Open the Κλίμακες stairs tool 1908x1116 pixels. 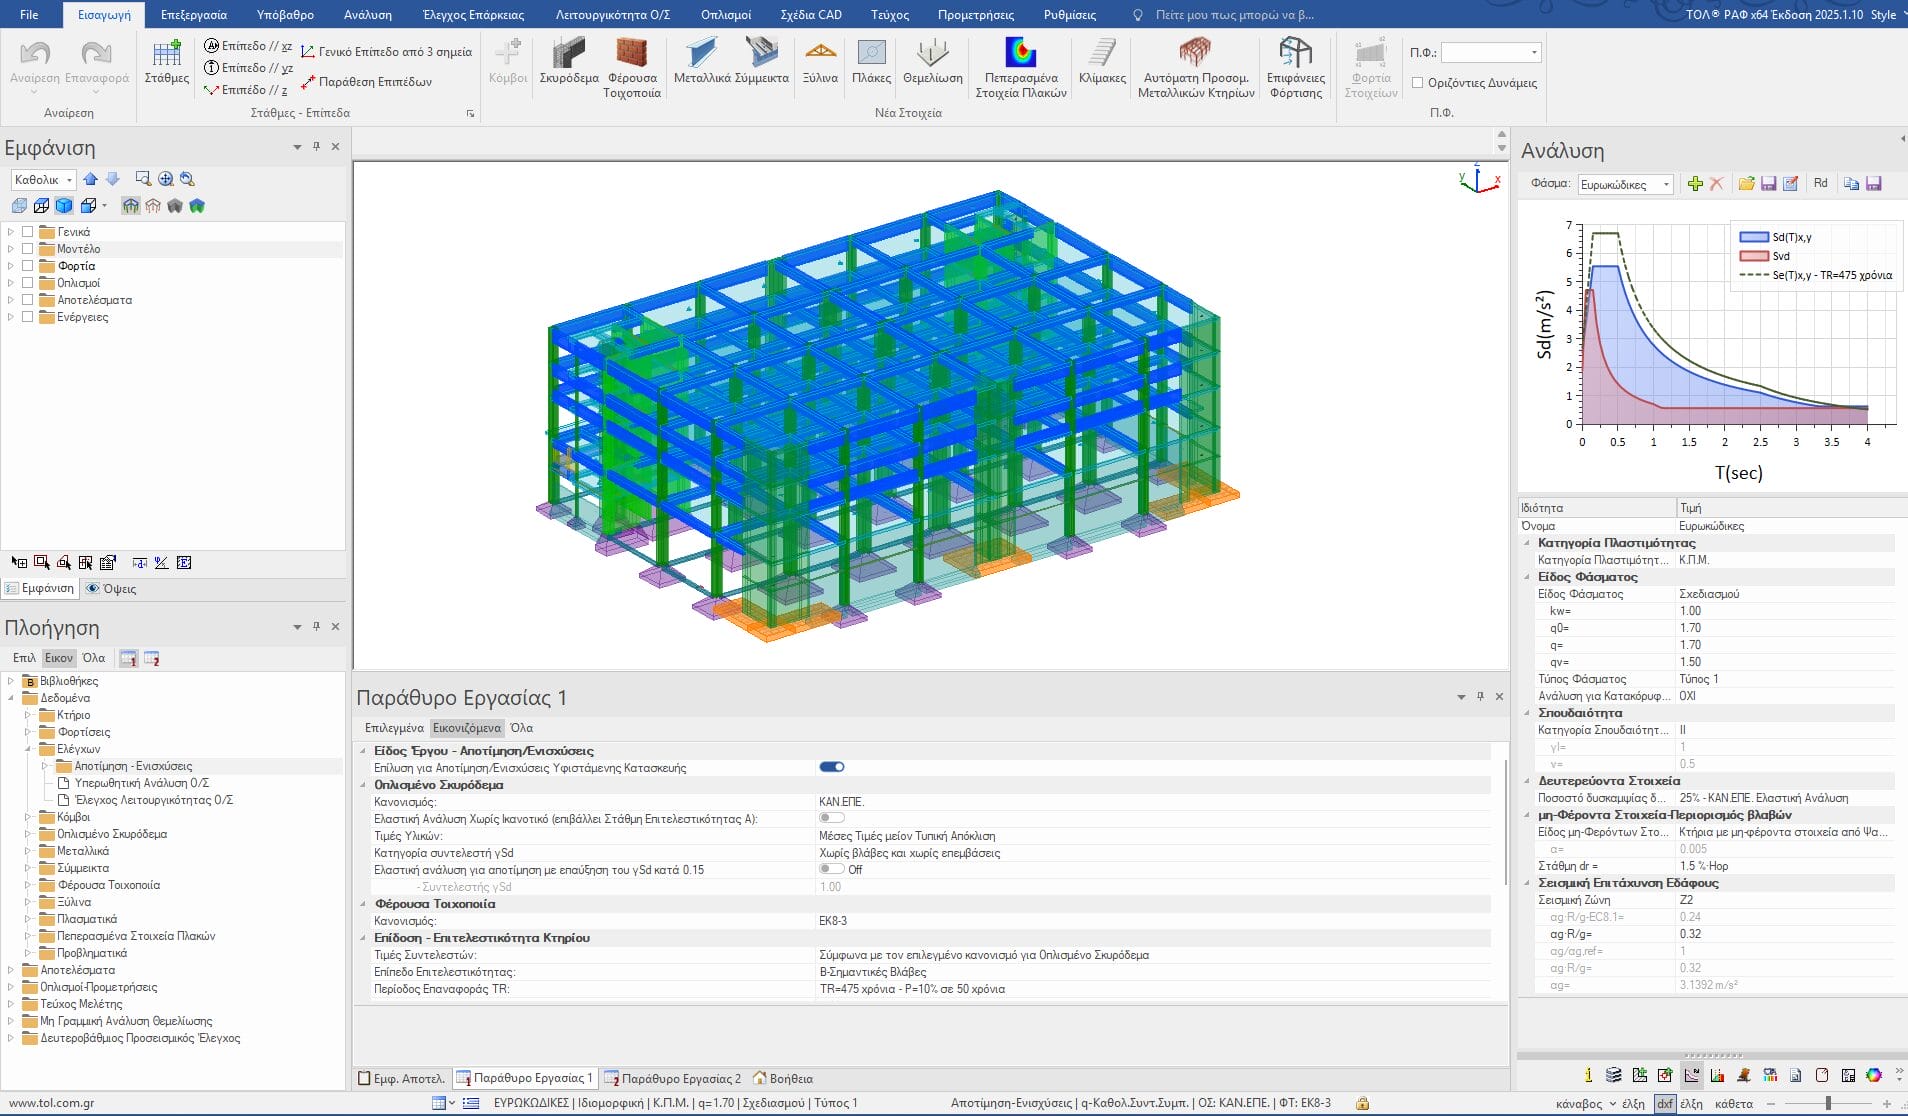pyautogui.click(x=1102, y=62)
